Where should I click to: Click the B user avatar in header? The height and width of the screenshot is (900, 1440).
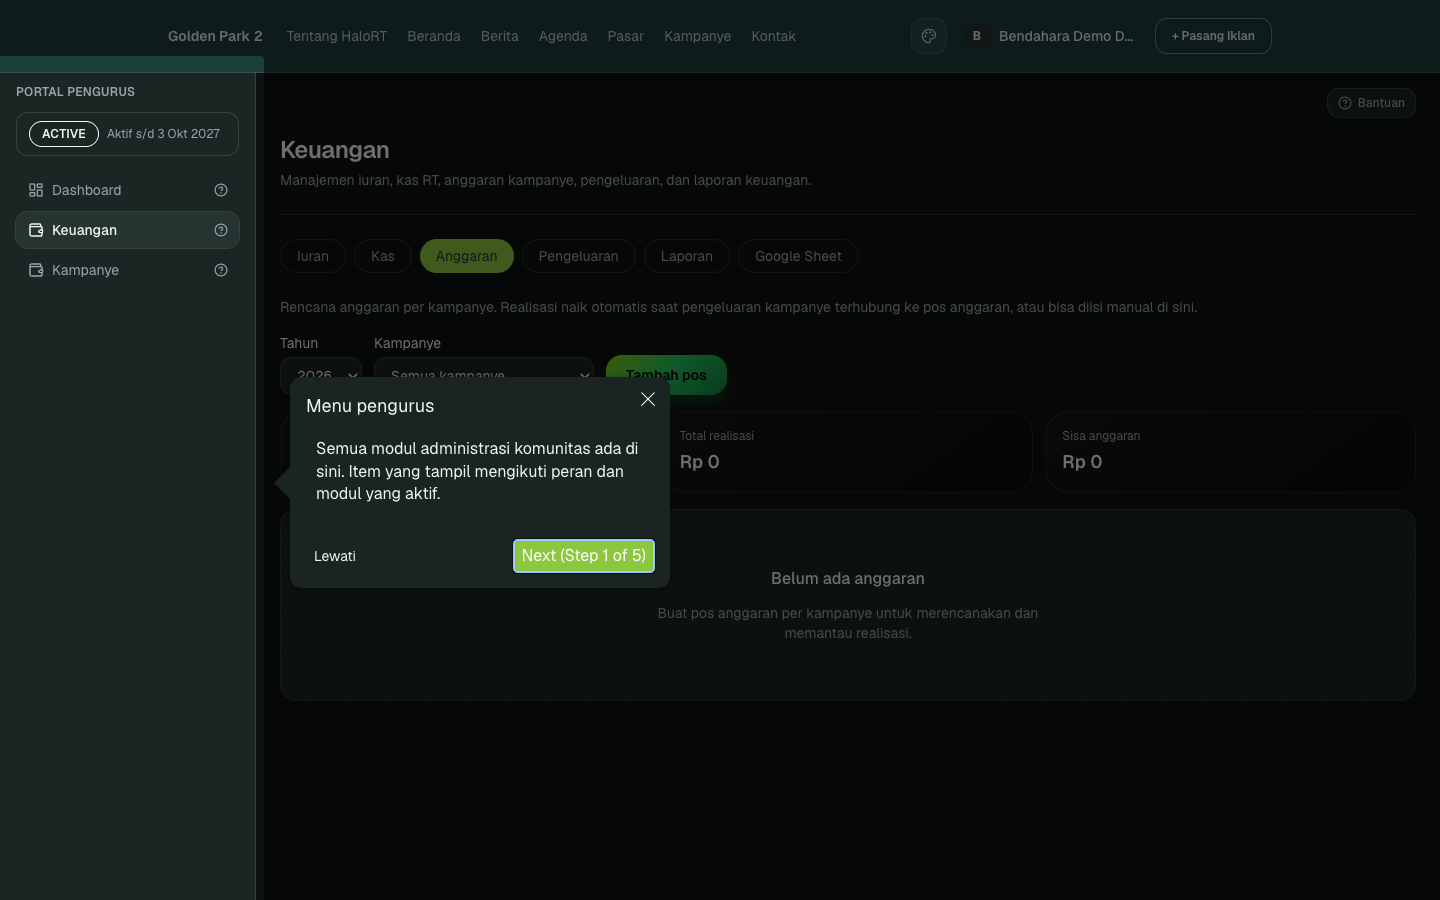coord(976,36)
